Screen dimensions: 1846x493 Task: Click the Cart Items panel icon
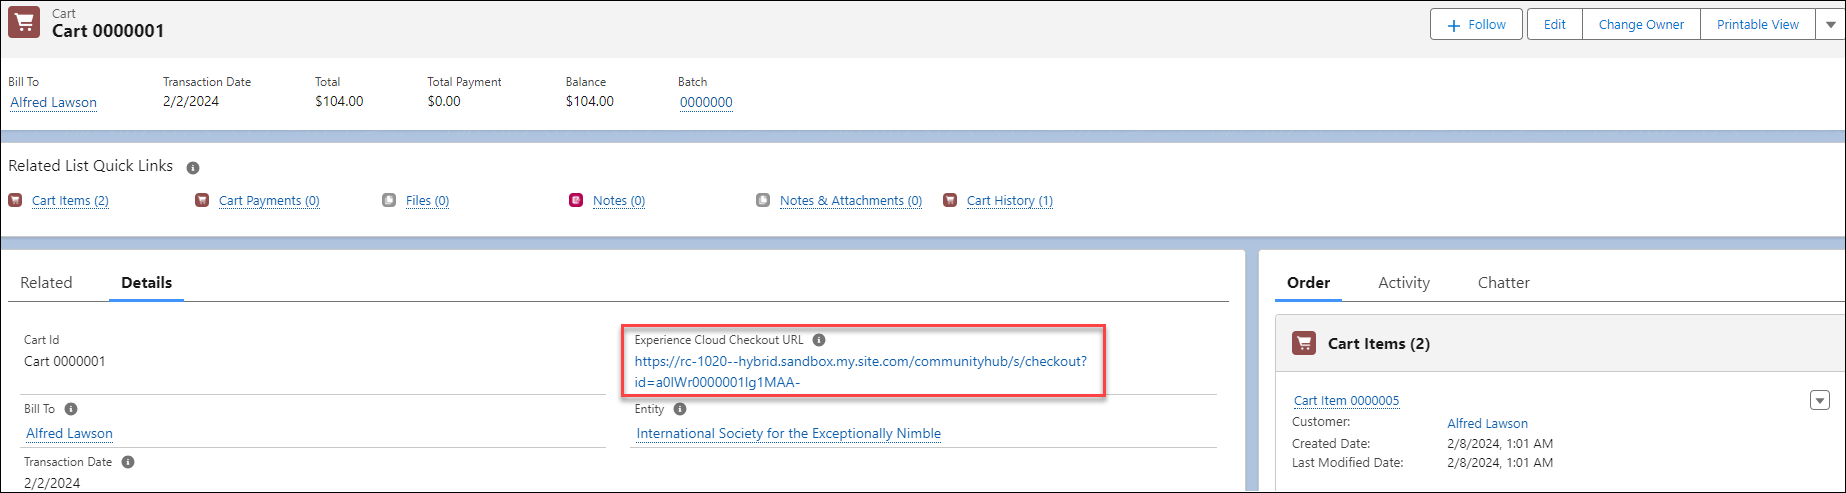pos(1304,343)
